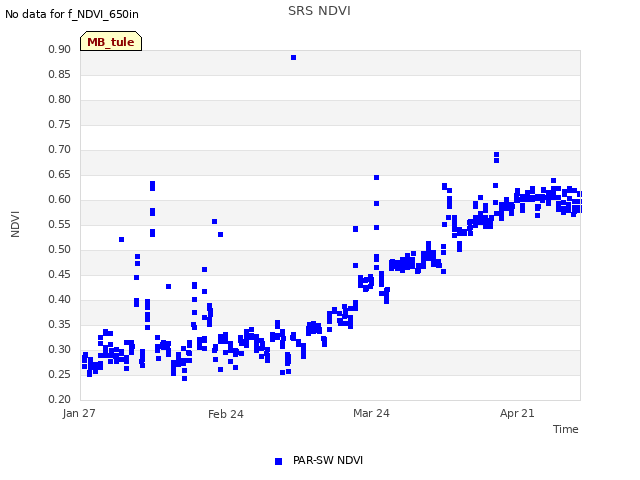Click the 0.35 y-axis tick label
Image resolution: width=640 pixels, height=480 pixels.
[60, 324]
